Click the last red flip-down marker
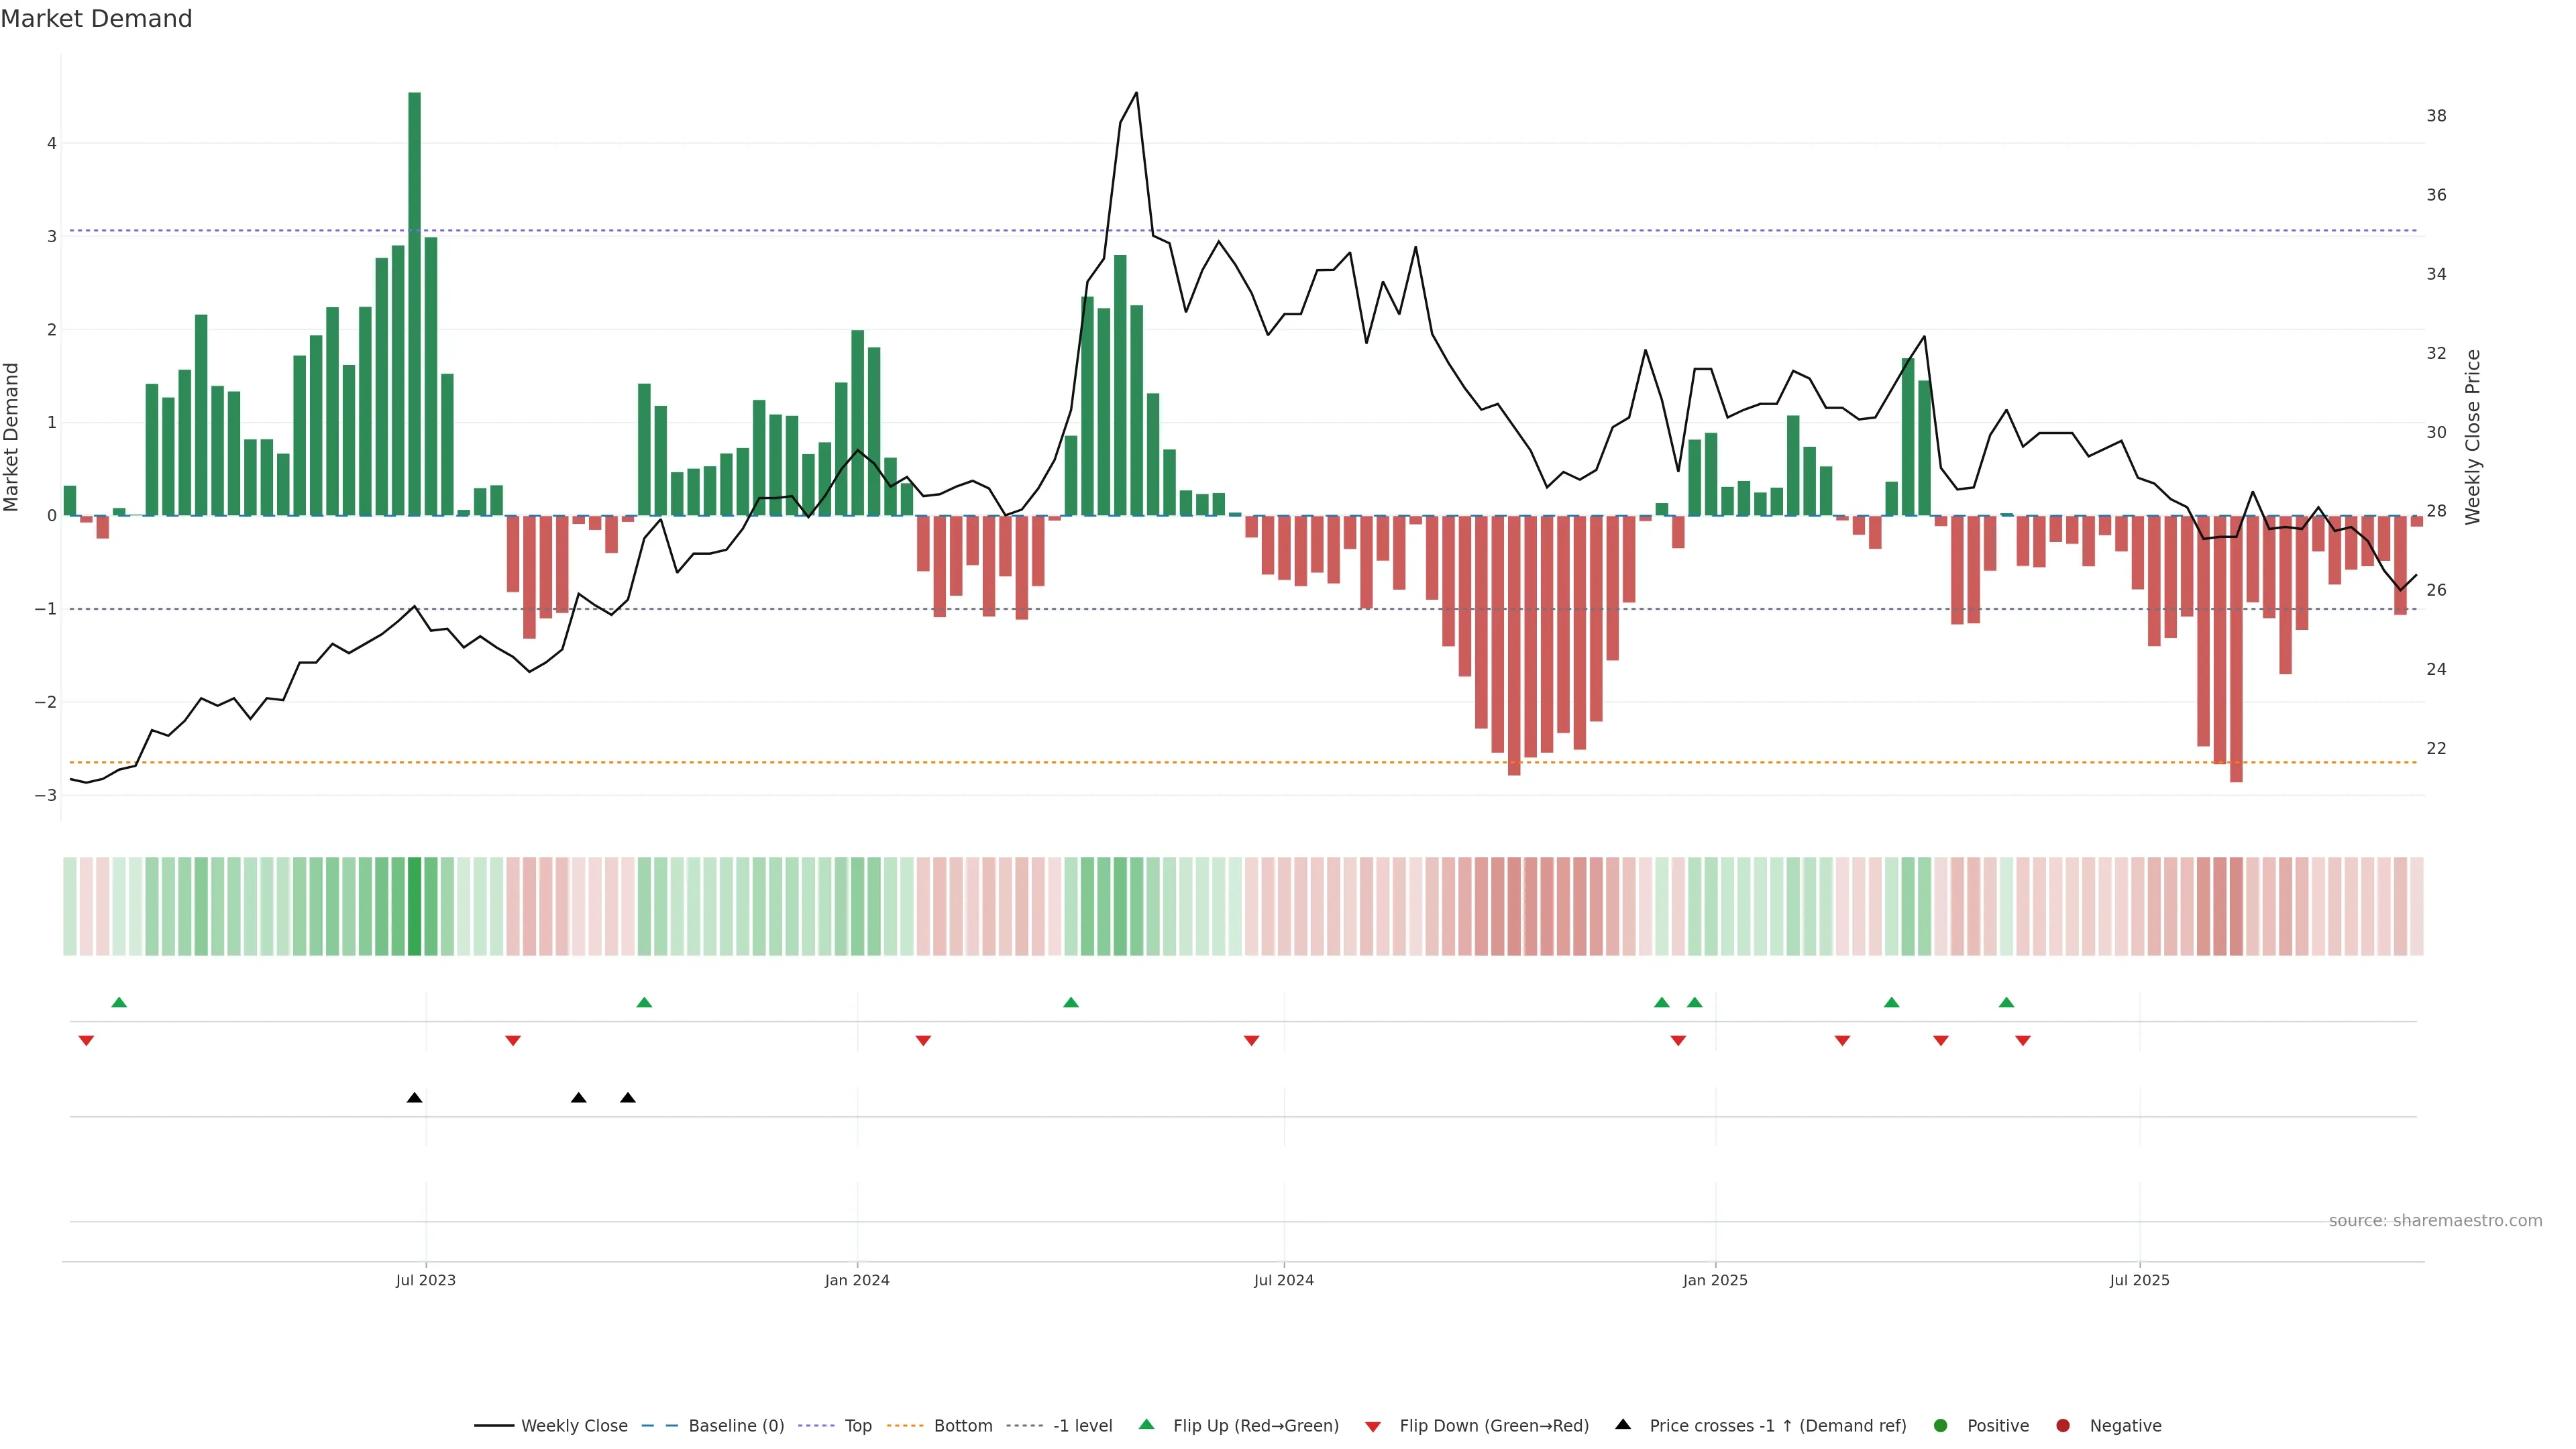The height and width of the screenshot is (1449, 2576). 2023,1041
